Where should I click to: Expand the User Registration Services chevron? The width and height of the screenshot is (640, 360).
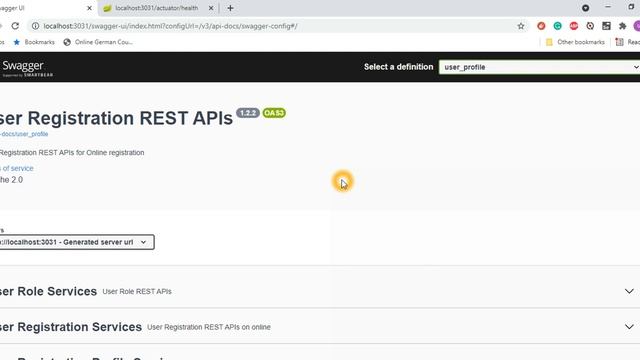629,327
